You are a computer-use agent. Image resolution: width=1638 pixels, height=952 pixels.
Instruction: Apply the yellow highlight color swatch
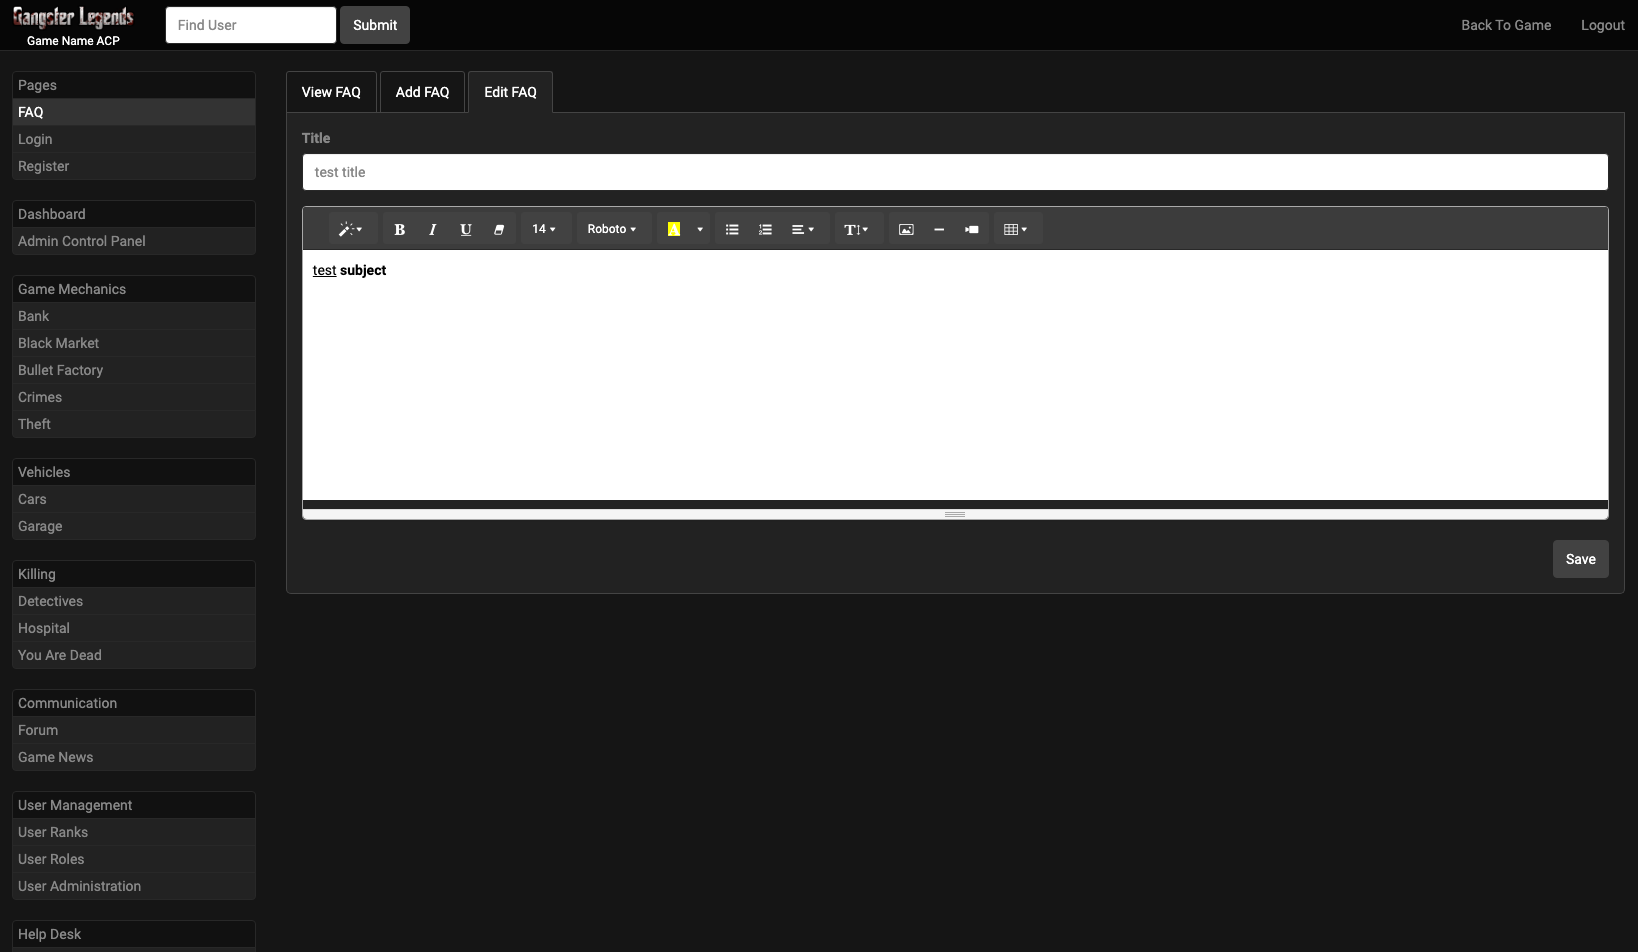[x=674, y=229]
